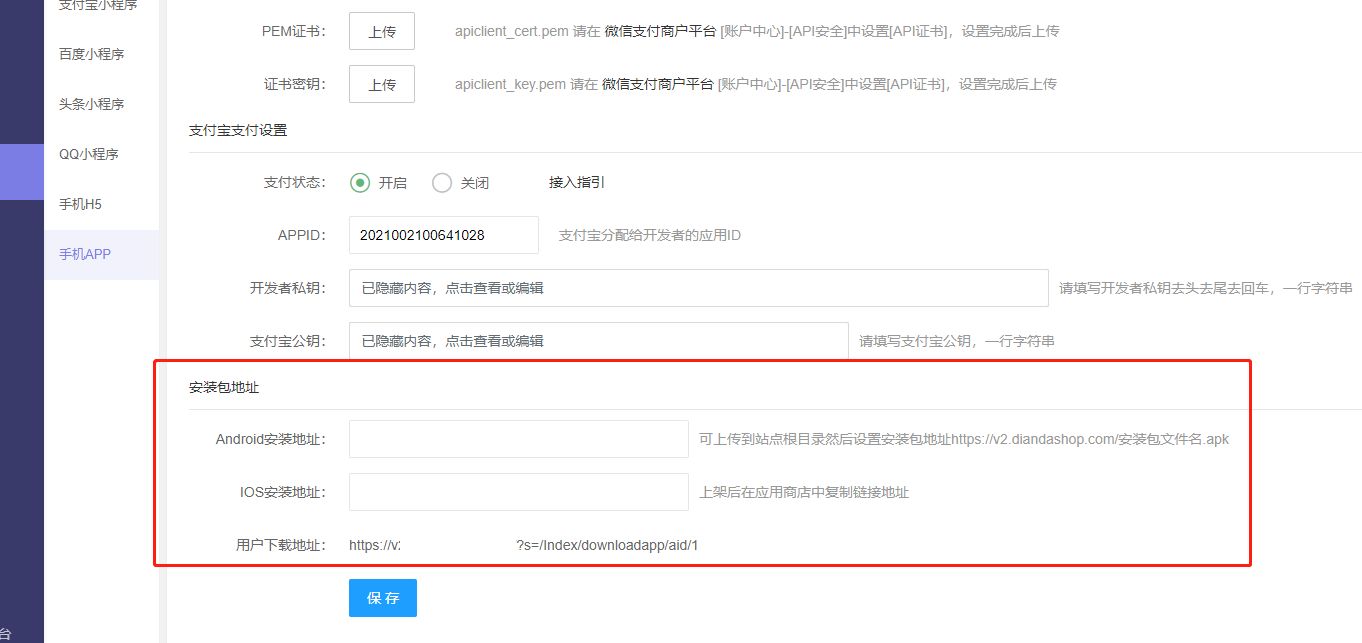Screen dimensions: 1362x643
Task: Focus the IOS安装地址 input box
Action: pos(518,492)
